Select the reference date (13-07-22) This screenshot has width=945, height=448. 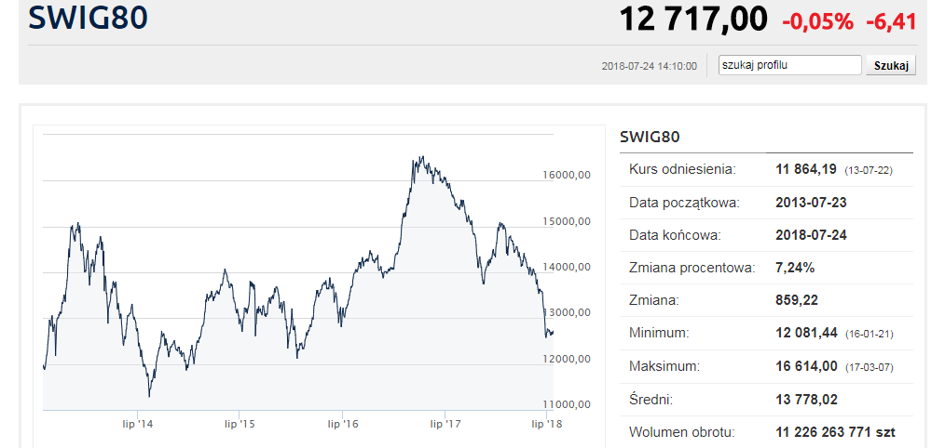(868, 170)
